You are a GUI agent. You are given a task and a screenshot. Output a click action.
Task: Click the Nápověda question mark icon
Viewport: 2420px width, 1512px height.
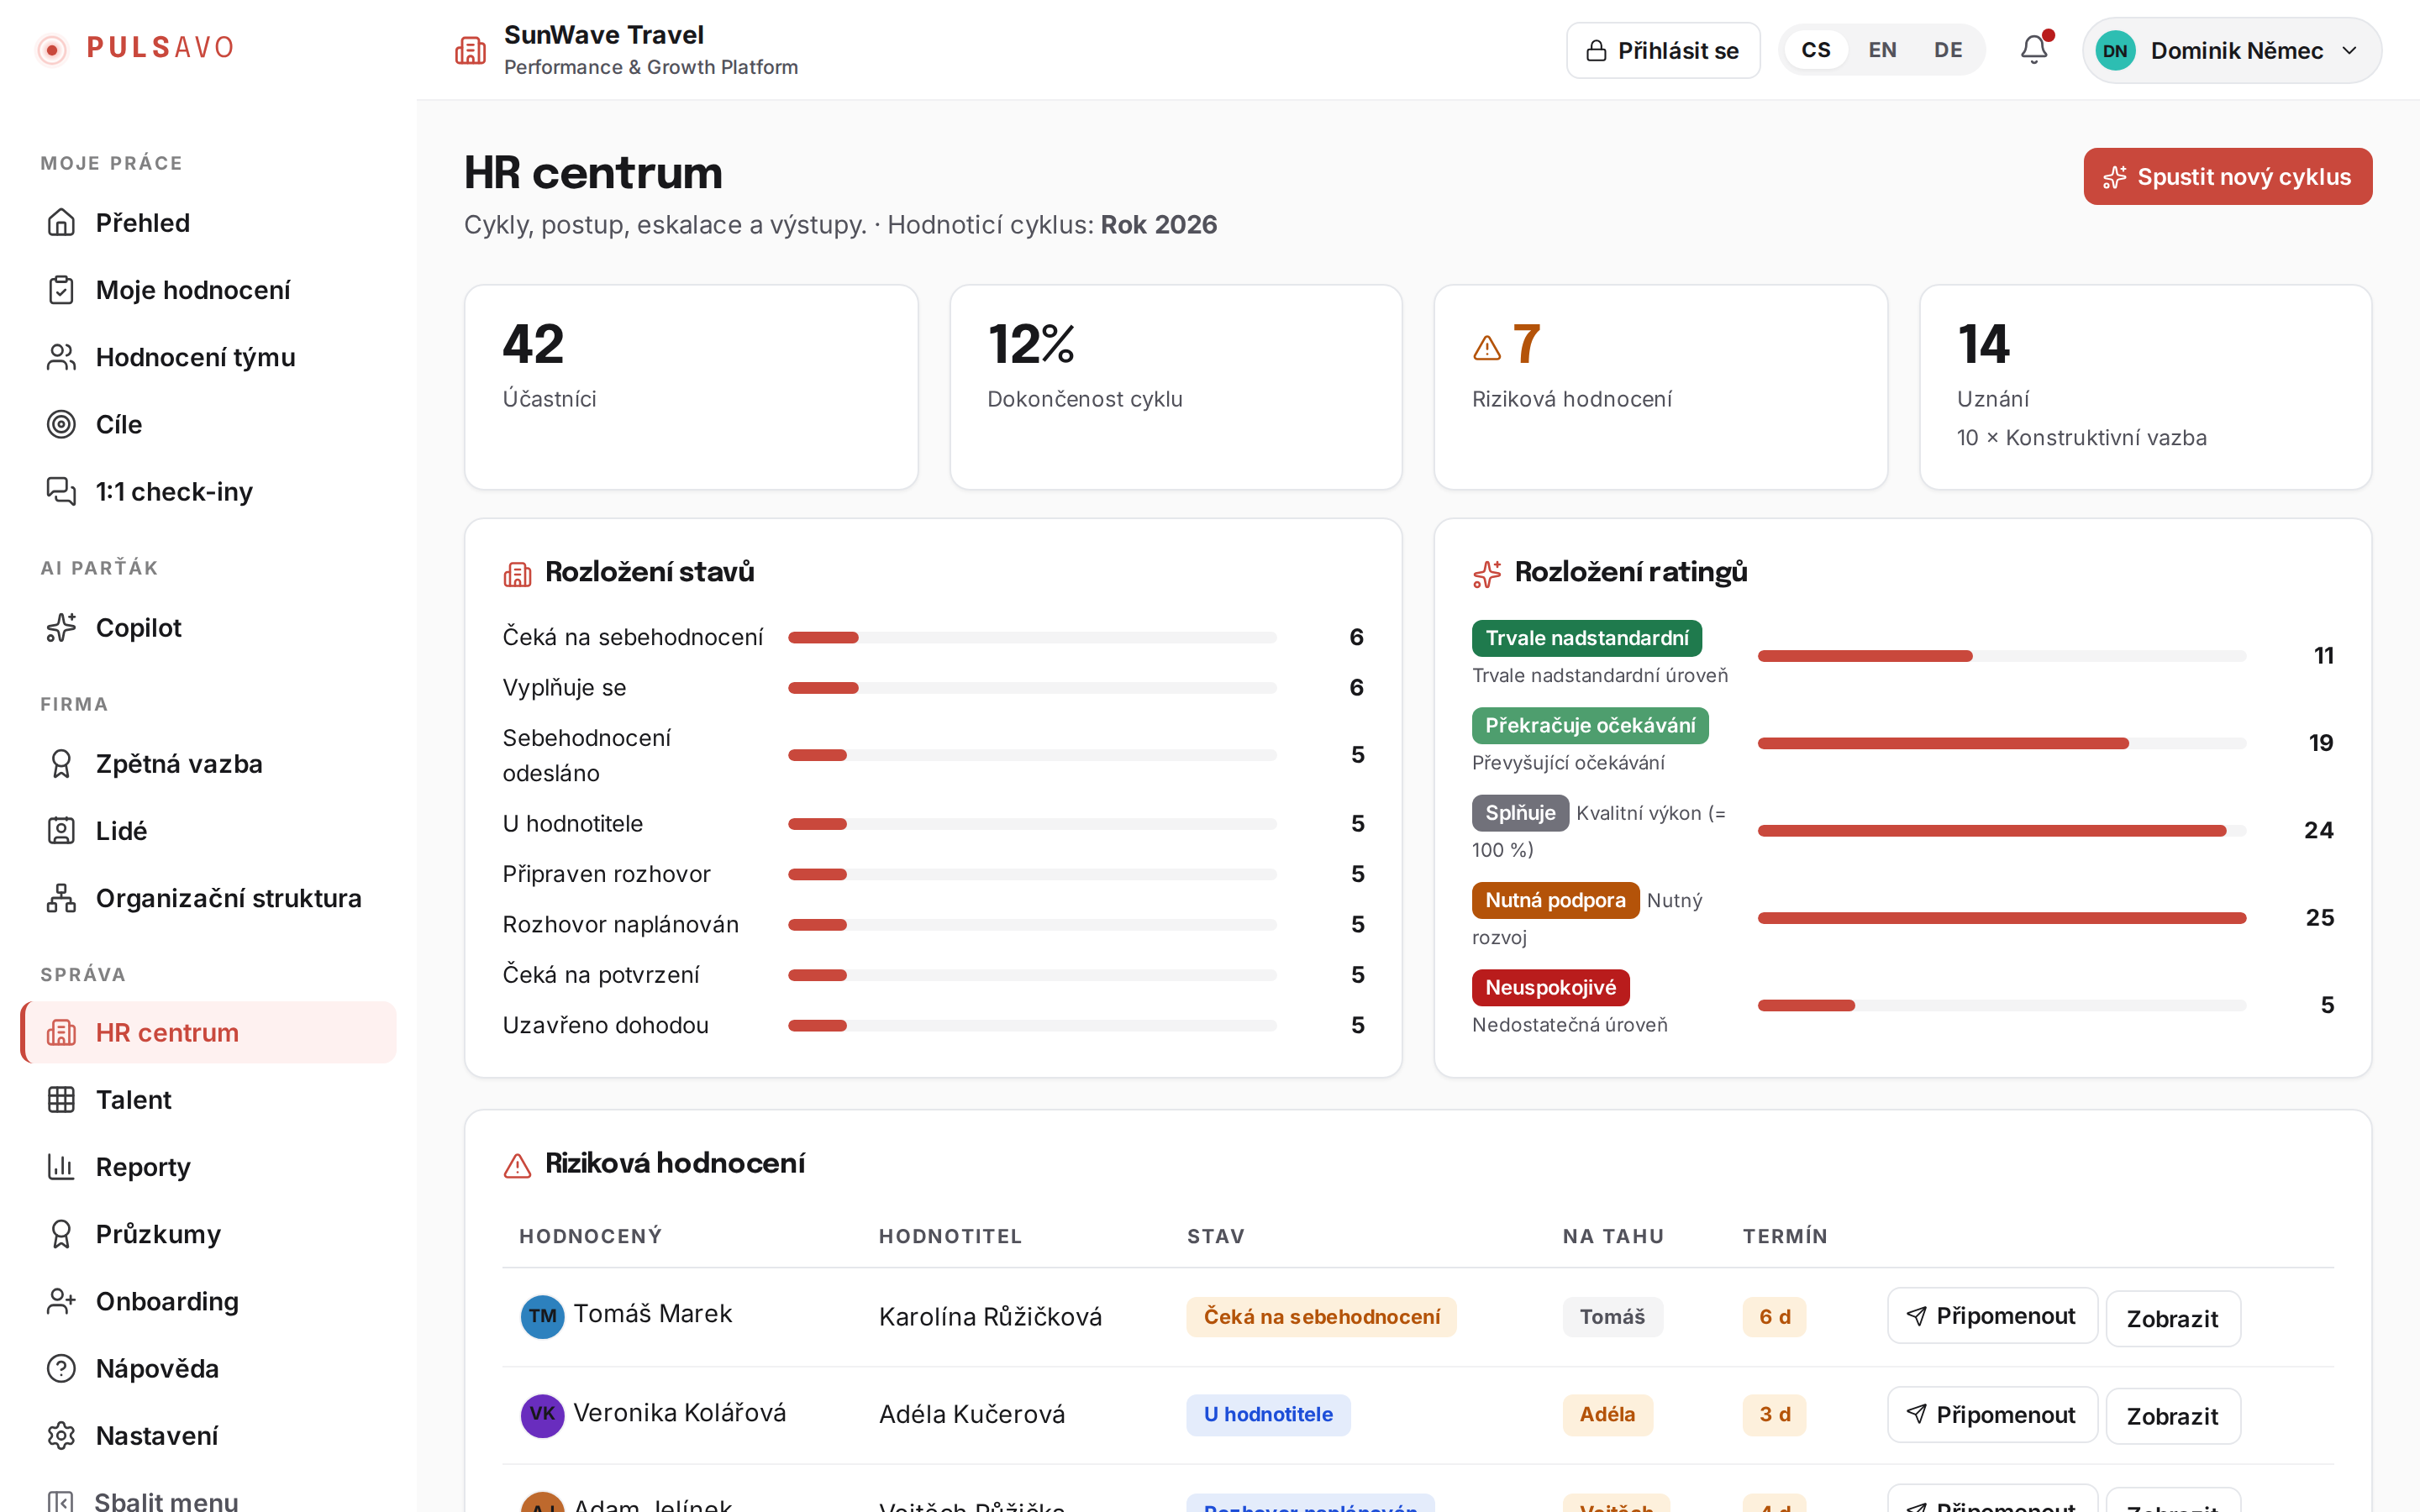61,1368
